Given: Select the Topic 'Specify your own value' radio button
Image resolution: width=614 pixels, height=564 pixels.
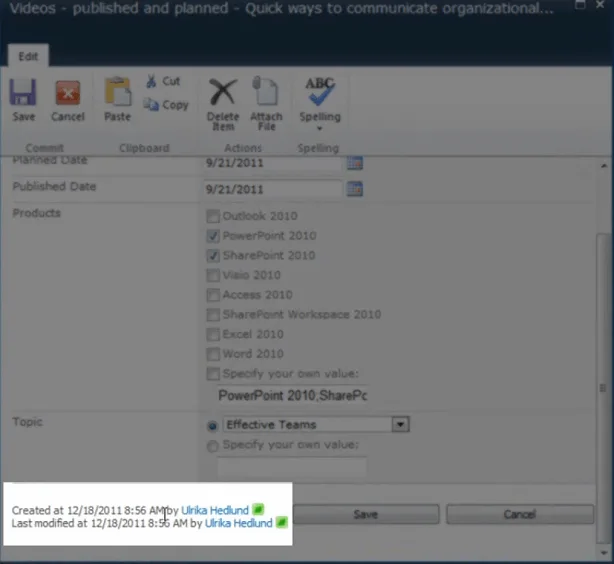Looking at the screenshot, I should coord(211,445).
